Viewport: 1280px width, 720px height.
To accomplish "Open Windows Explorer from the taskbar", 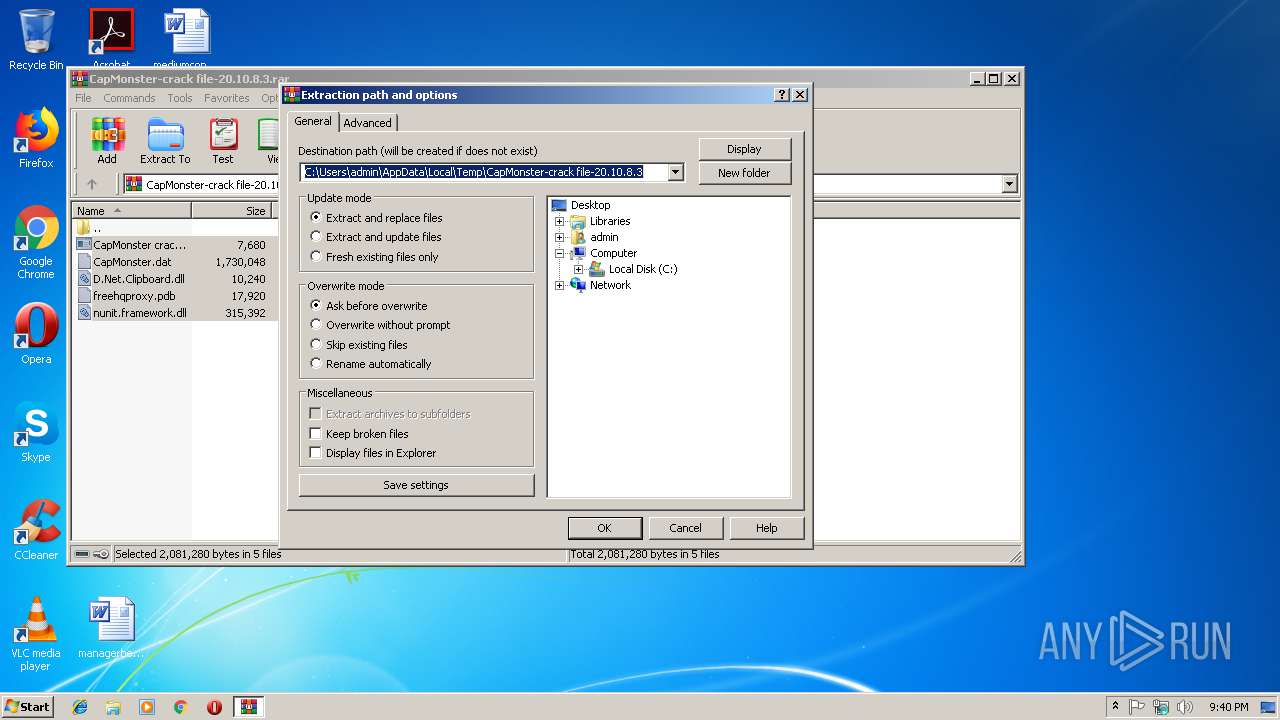I will coord(113,707).
